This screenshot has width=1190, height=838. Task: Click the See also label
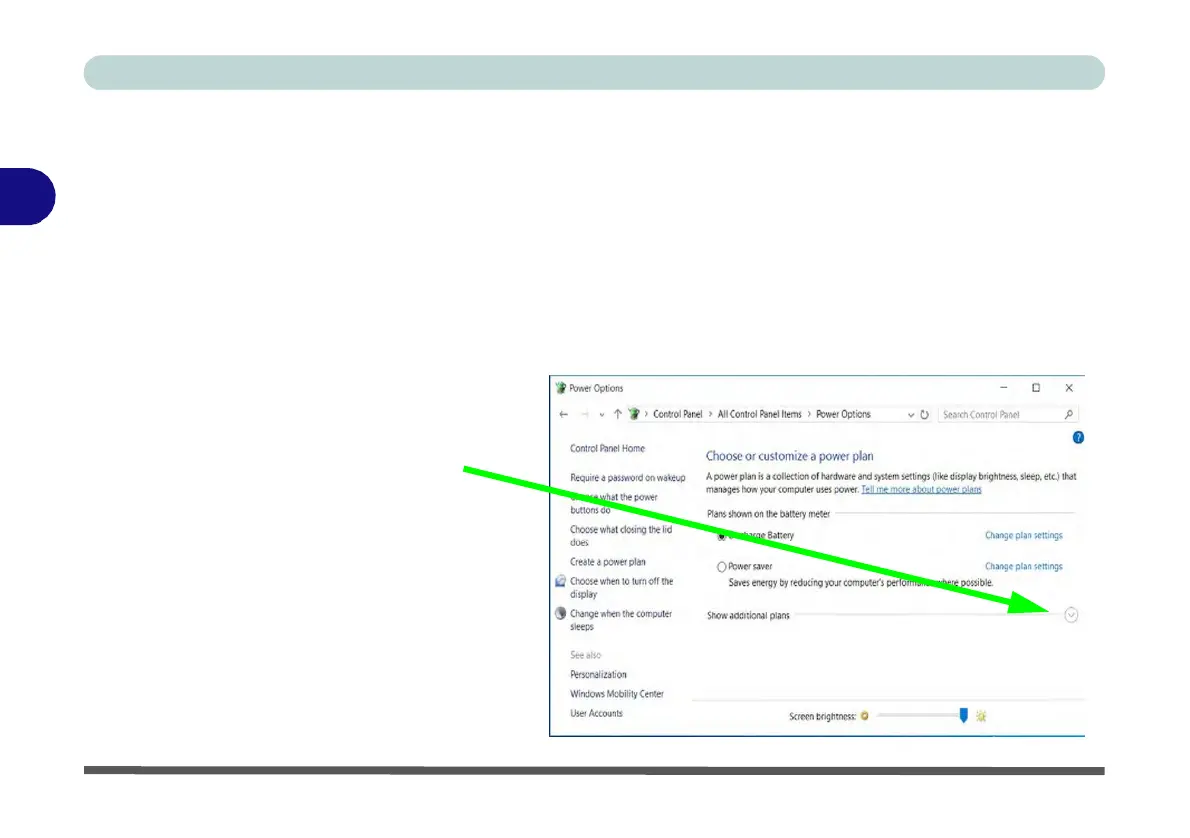[x=585, y=655]
